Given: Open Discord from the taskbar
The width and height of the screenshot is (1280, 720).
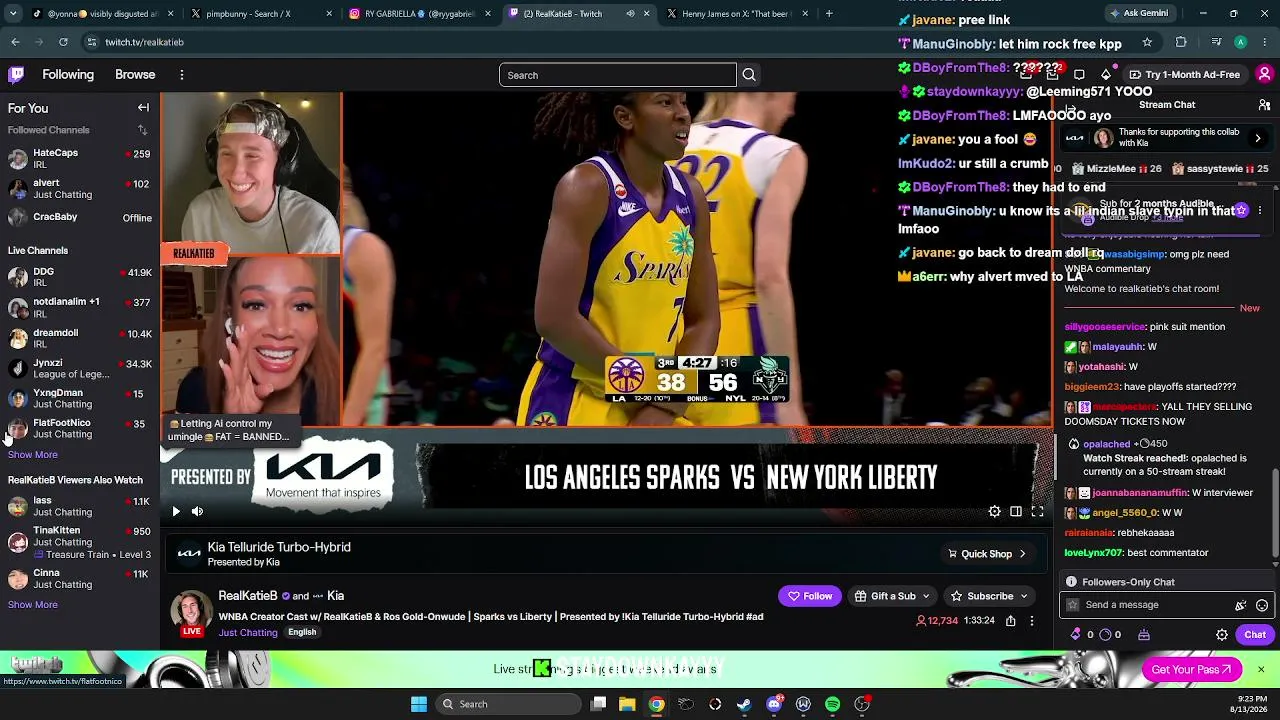Looking at the screenshot, I should tap(774, 704).
